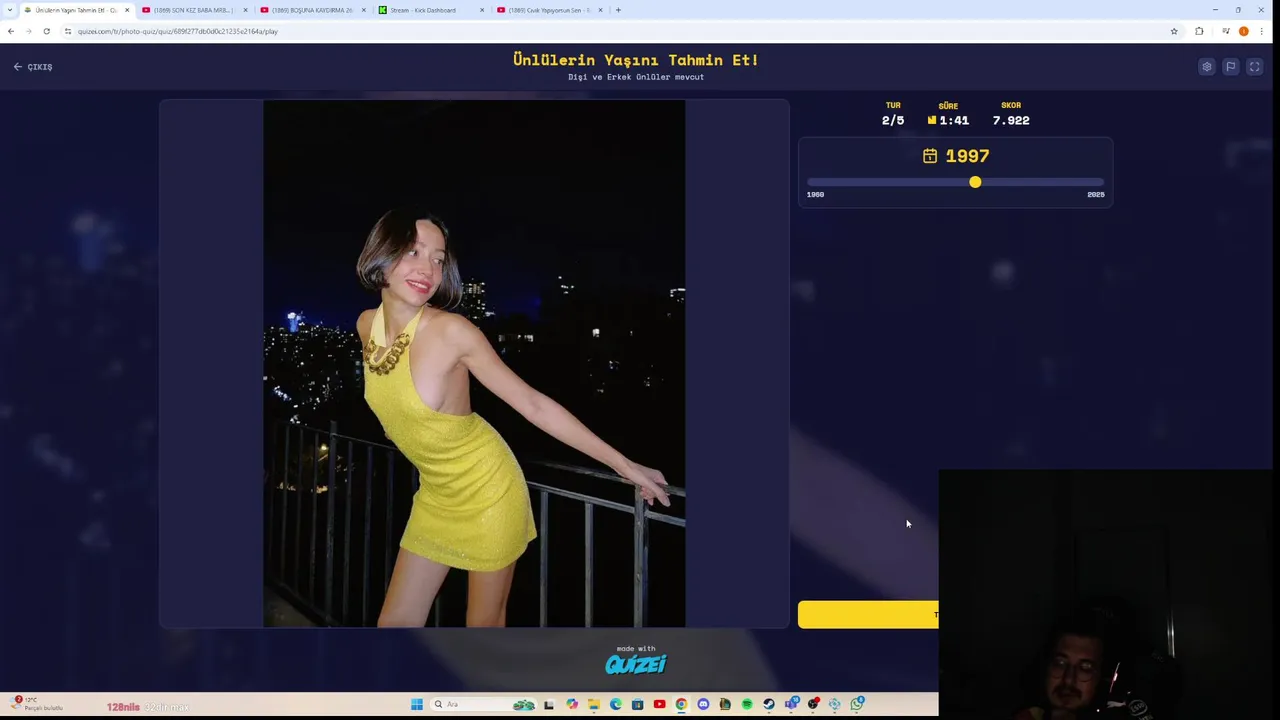Open File Explorer from the taskbar
This screenshot has height=720, width=1280.
tap(594, 704)
